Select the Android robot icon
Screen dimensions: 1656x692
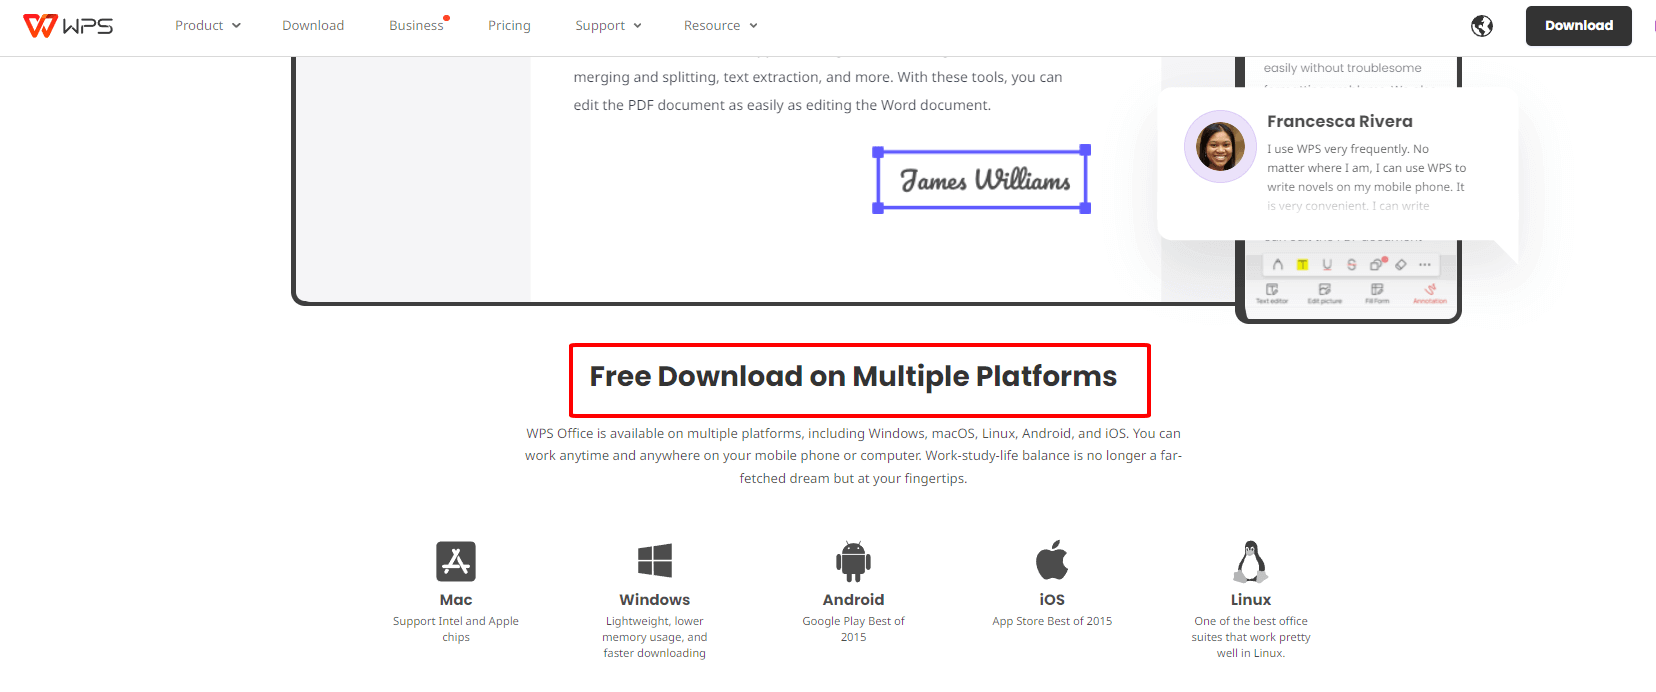853,561
